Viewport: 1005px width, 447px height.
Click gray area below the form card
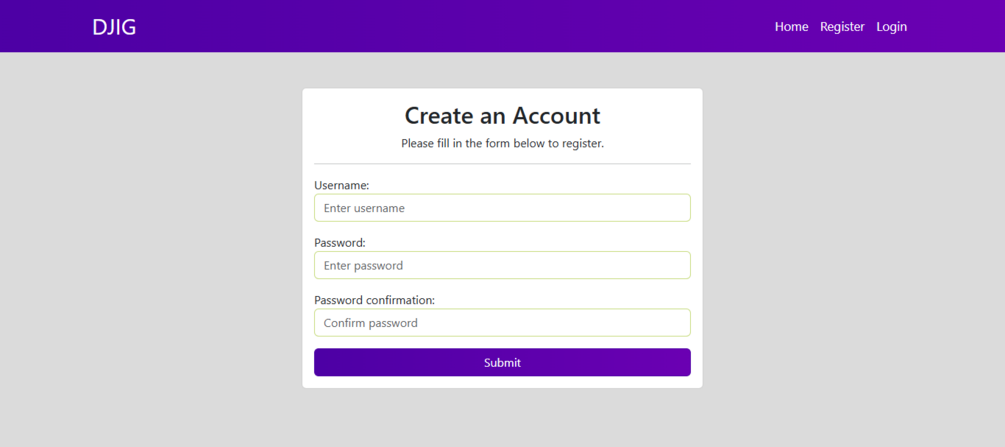click(x=502, y=418)
